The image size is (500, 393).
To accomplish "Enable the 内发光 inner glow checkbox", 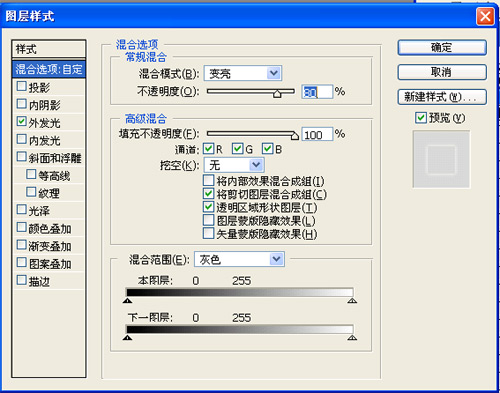I will coord(22,139).
